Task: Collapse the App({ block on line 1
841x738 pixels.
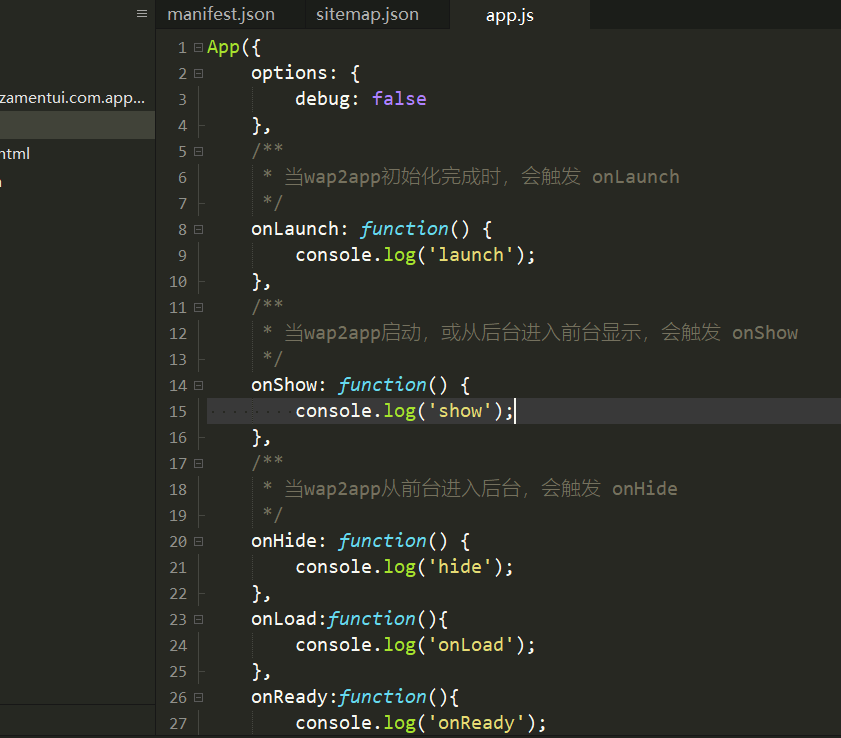Action: (x=198, y=48)
